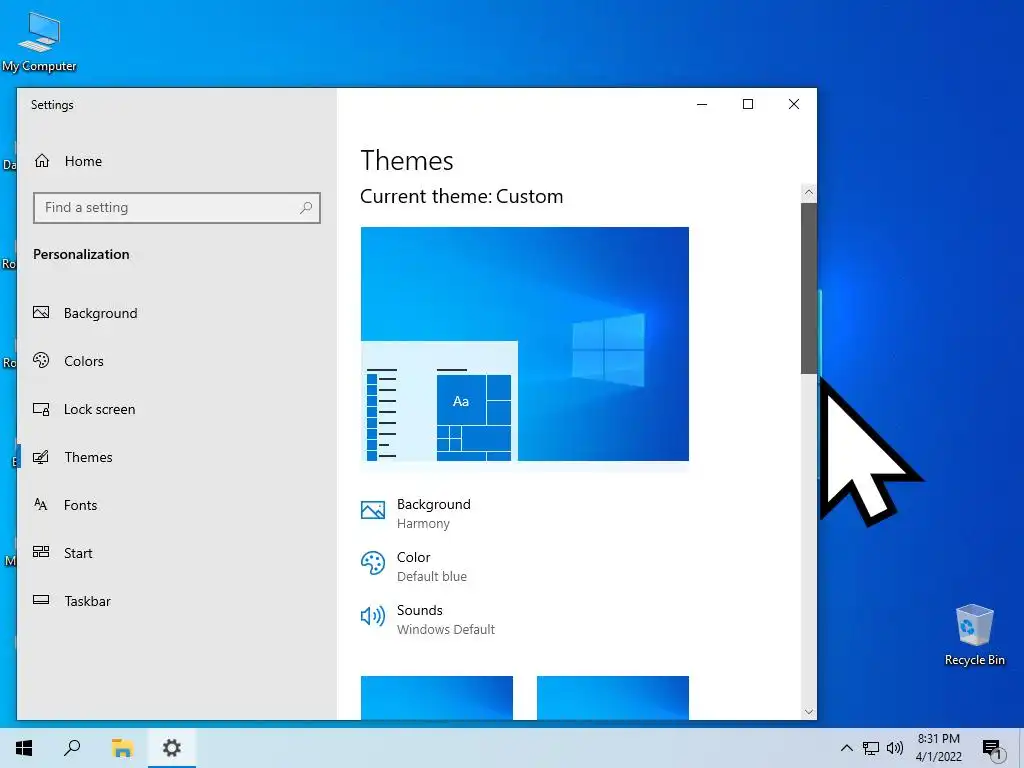Minimize the Settings window

tap(702, 104)
